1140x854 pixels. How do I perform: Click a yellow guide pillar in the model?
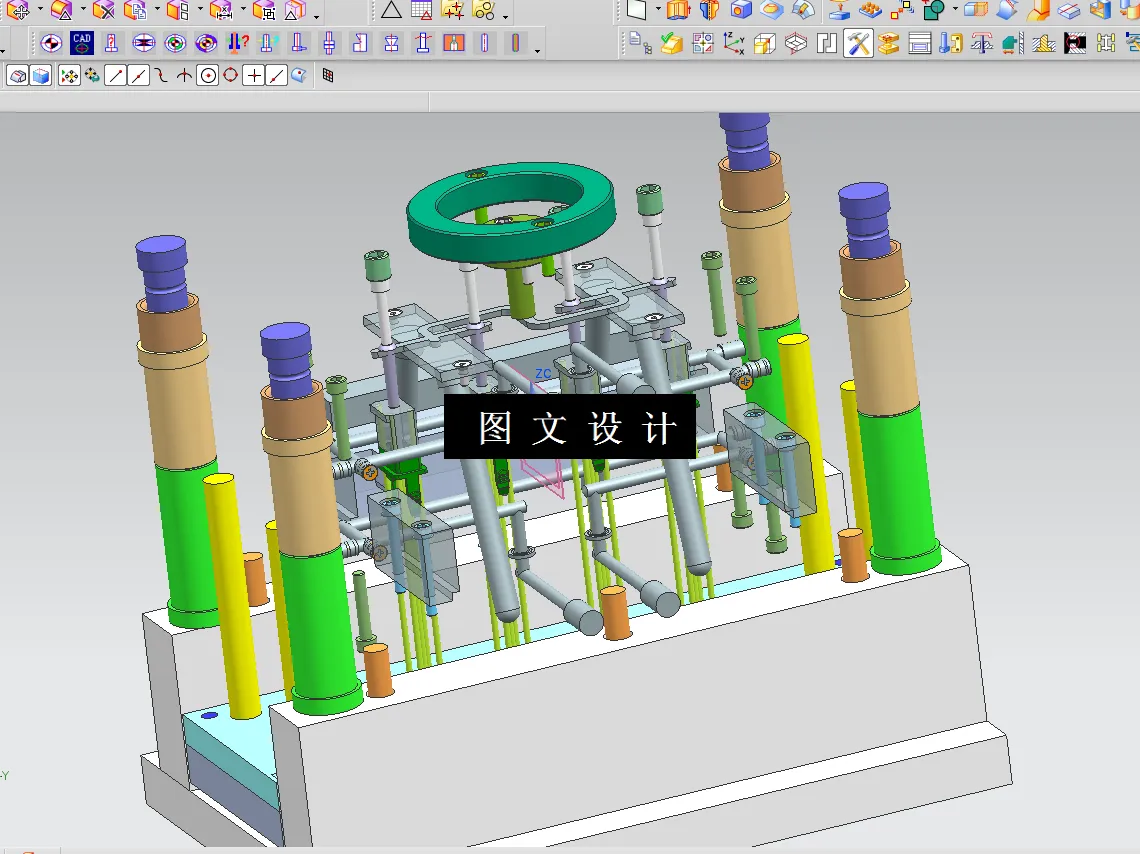[x=235, y=600]
